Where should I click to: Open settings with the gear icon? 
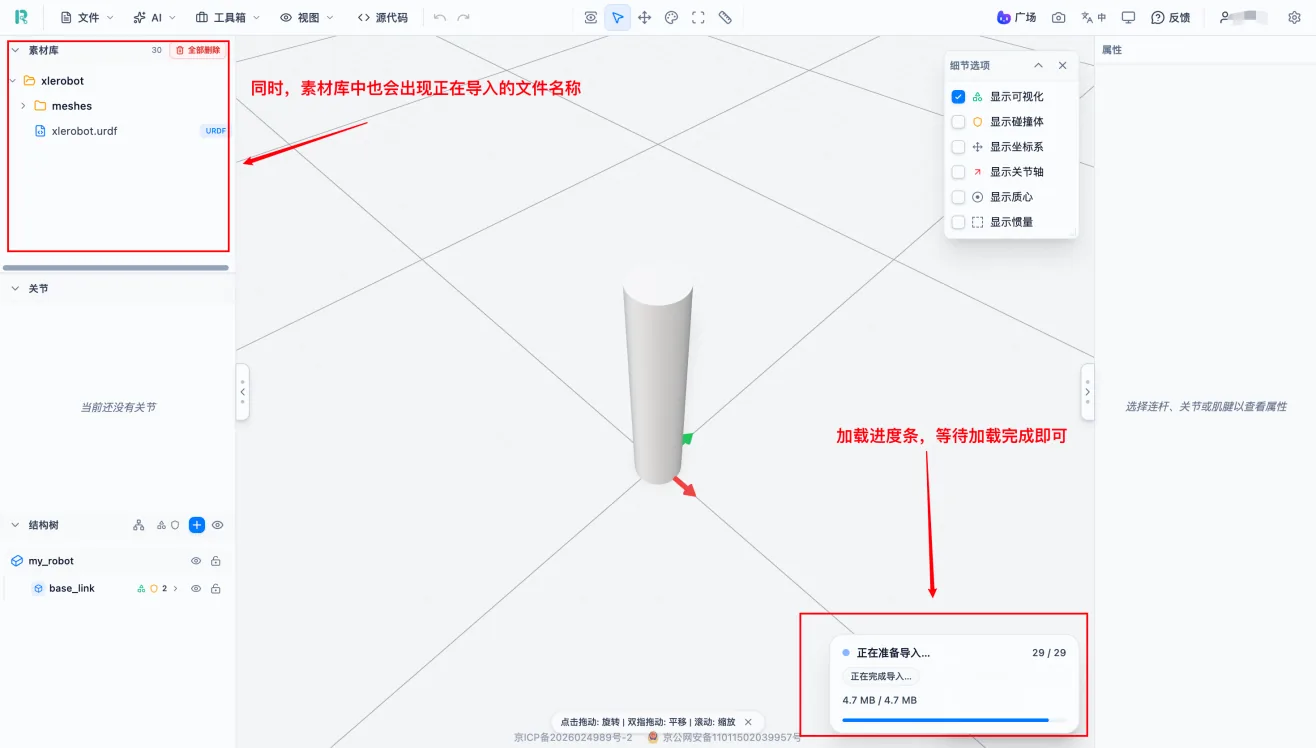(1294, 17)
